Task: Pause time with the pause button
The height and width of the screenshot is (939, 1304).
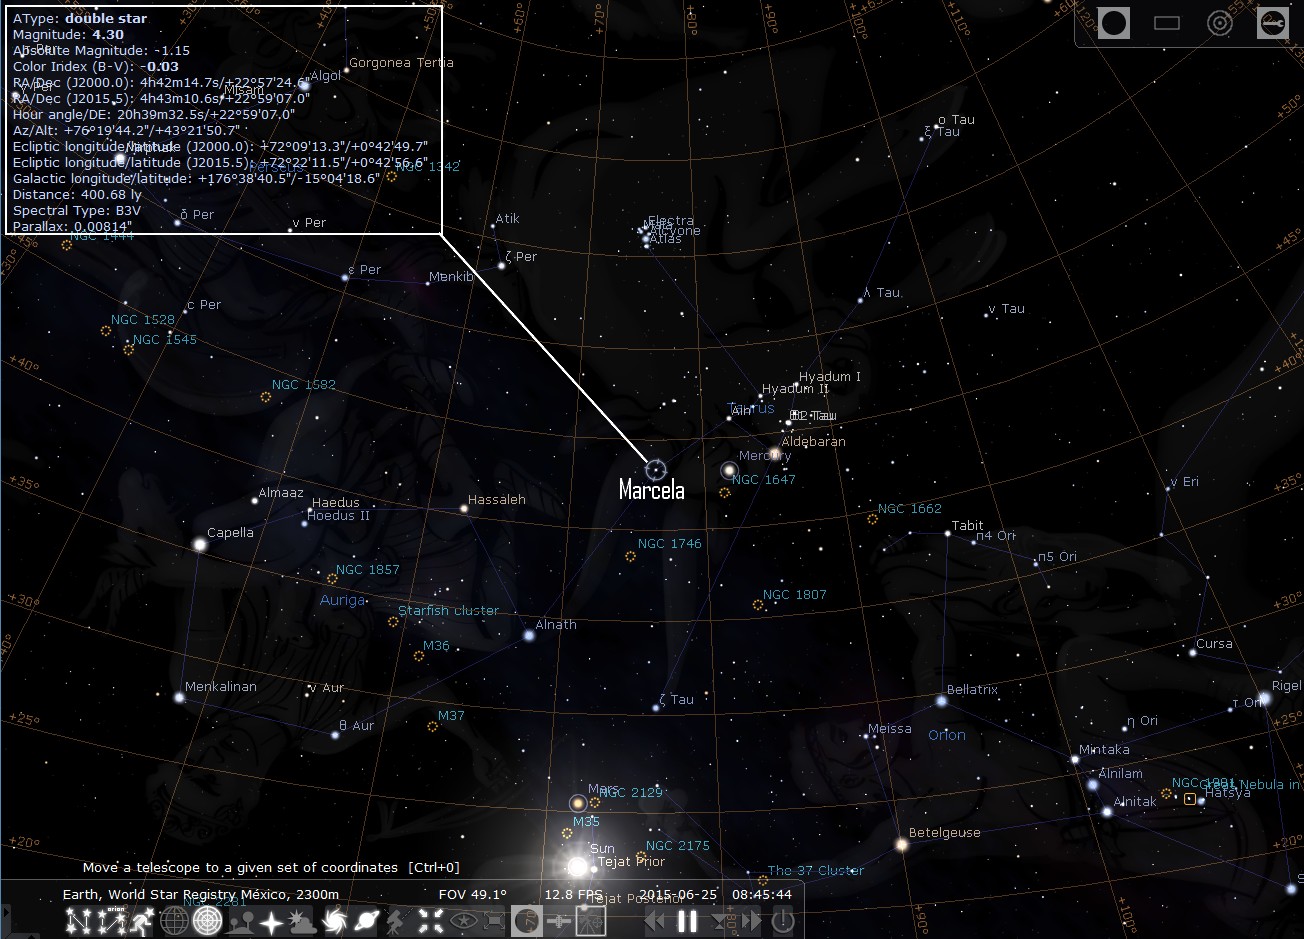Action: pyautogui.click(x=687, y=921)
